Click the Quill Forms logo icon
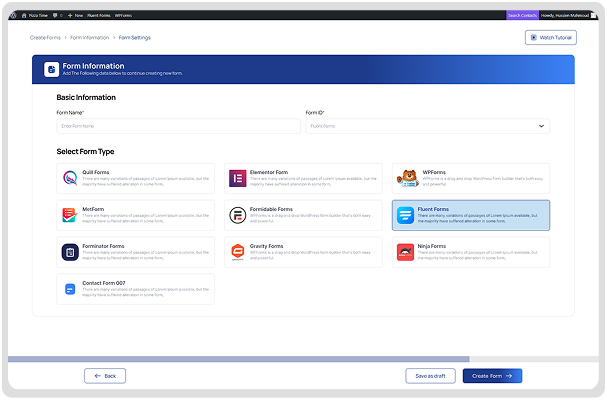The height and width of the screenshot is (400, 607). [x=70, y=179]
